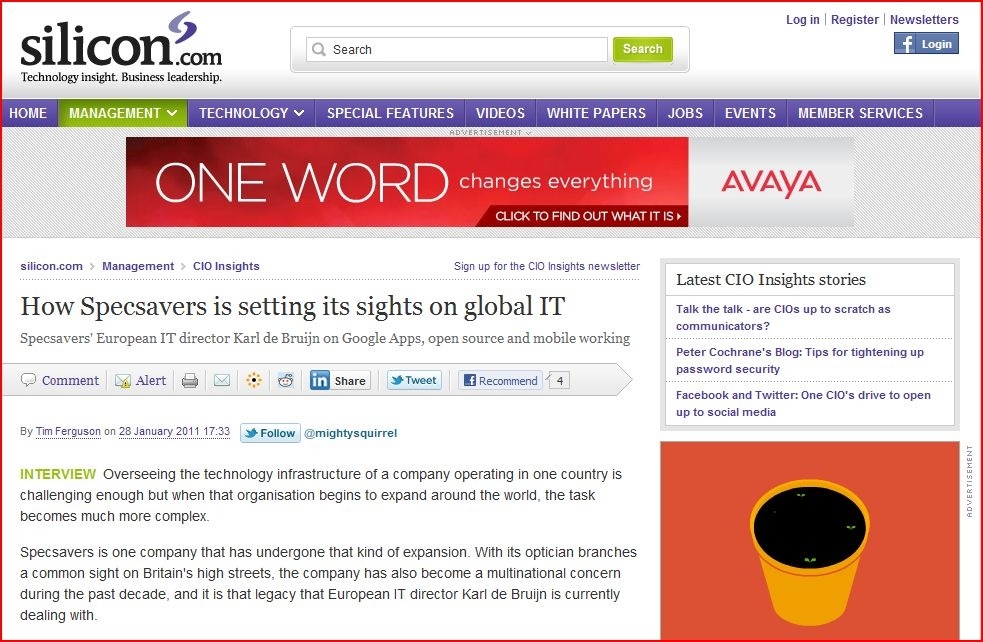Click the Management breadcrumb link
983x642 pixels.
pyautogui.click(x=138, y=266)
